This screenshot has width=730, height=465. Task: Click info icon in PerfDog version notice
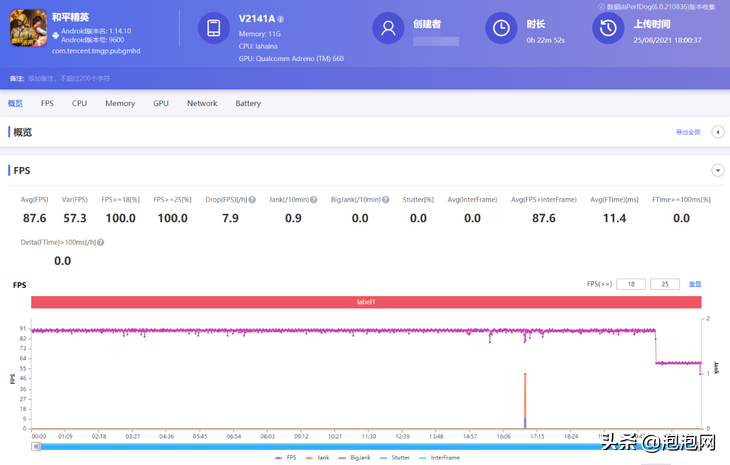601,7
